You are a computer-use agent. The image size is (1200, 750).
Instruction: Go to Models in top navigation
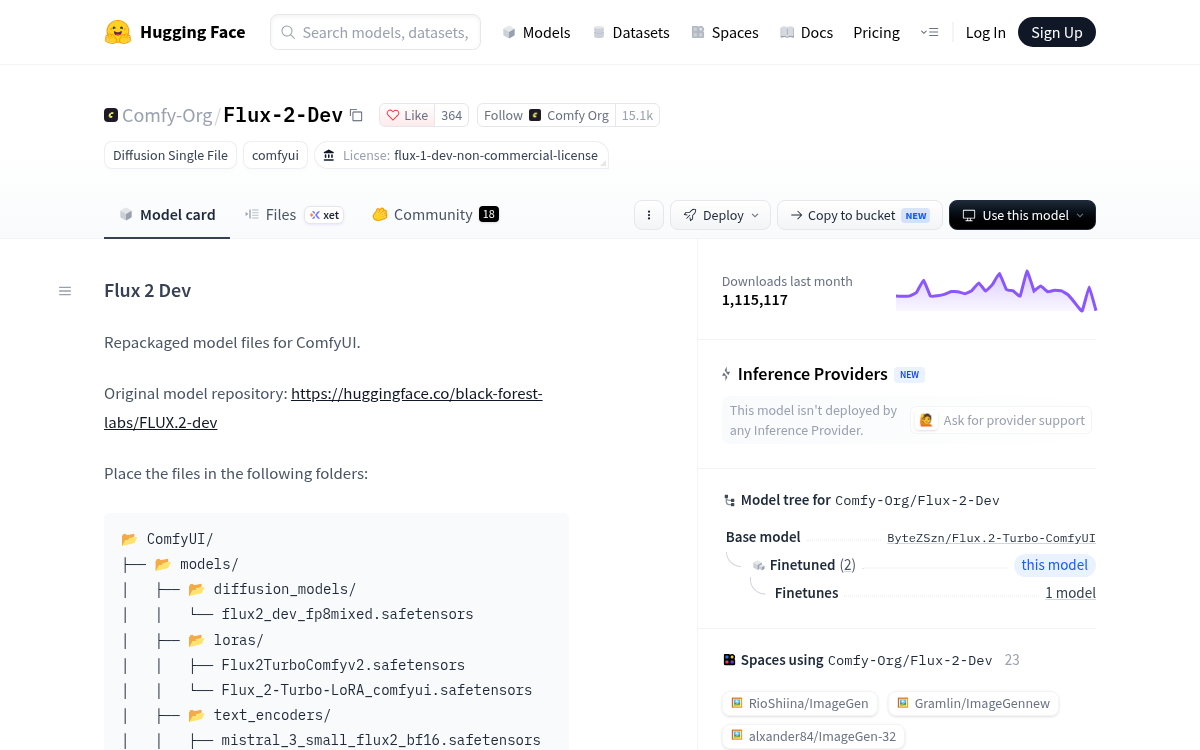(536, 32)
